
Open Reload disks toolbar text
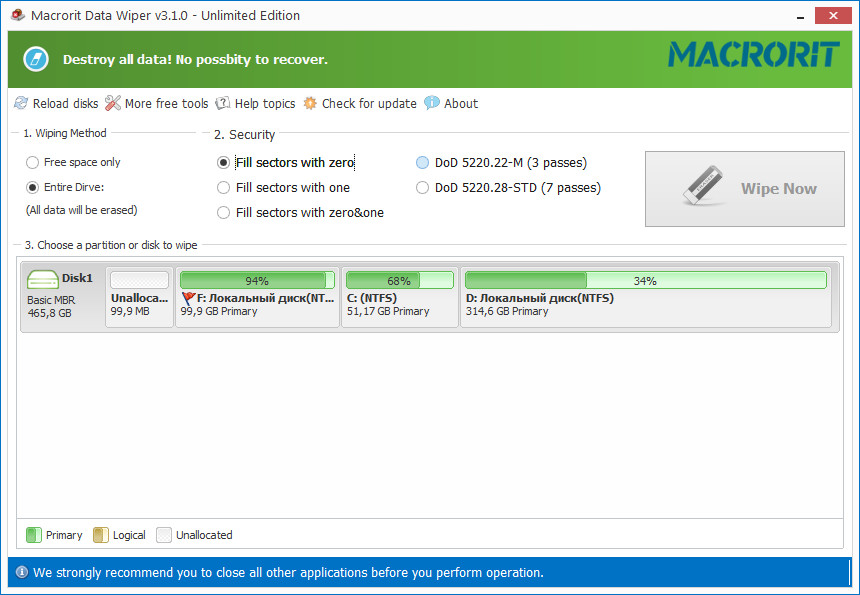click(65, 104)
